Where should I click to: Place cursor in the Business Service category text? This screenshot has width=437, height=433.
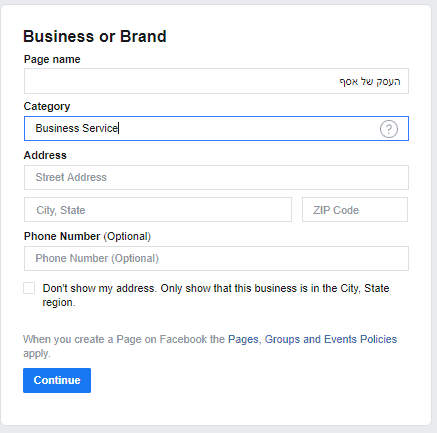[77, 128]
